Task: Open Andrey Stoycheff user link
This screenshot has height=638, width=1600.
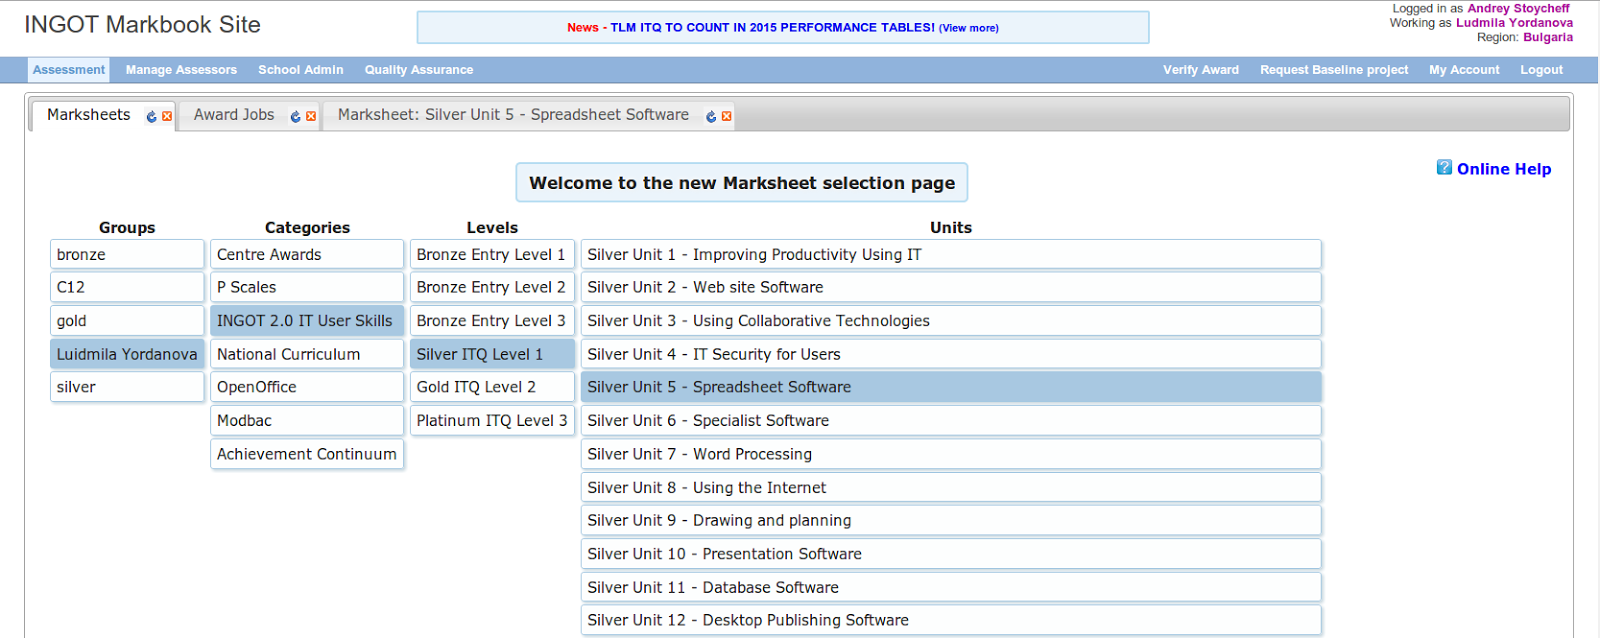Action: (x=1518, y=8)
